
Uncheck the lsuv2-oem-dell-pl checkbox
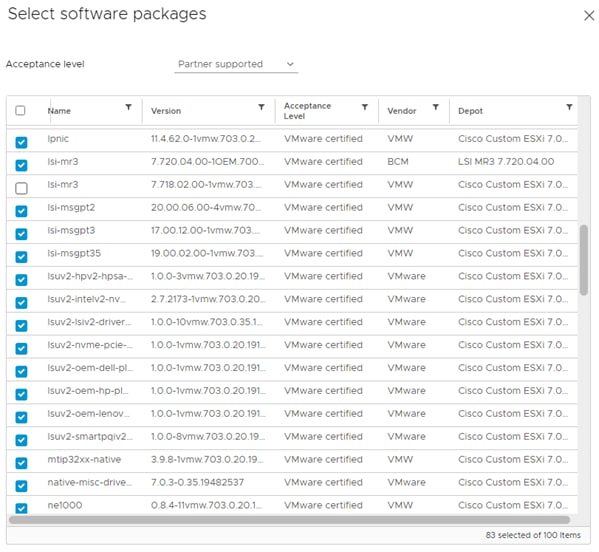(21, 371)
